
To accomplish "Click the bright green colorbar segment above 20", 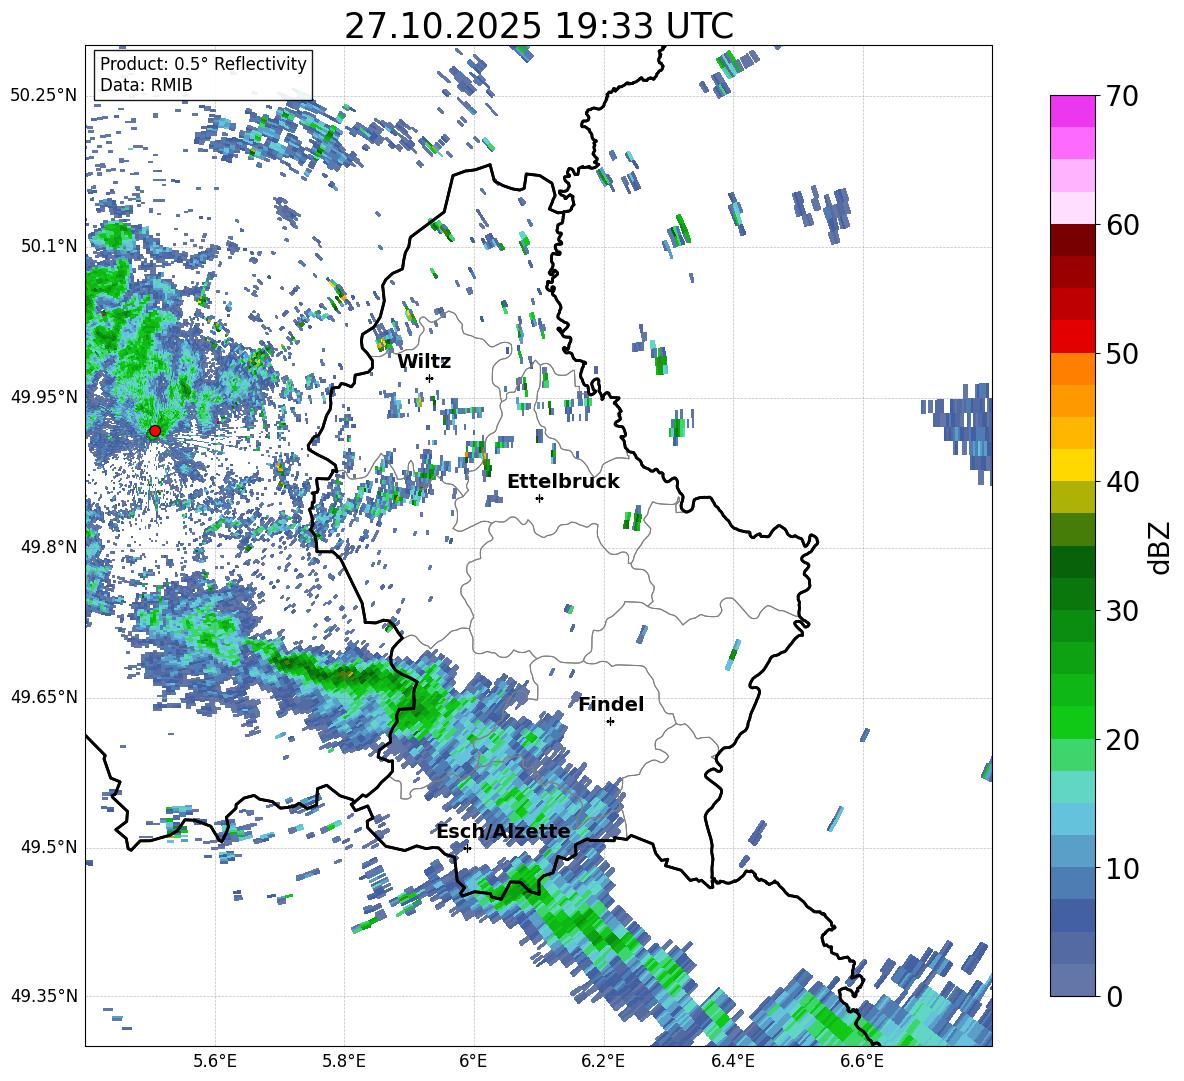I will coord(1072,723).
